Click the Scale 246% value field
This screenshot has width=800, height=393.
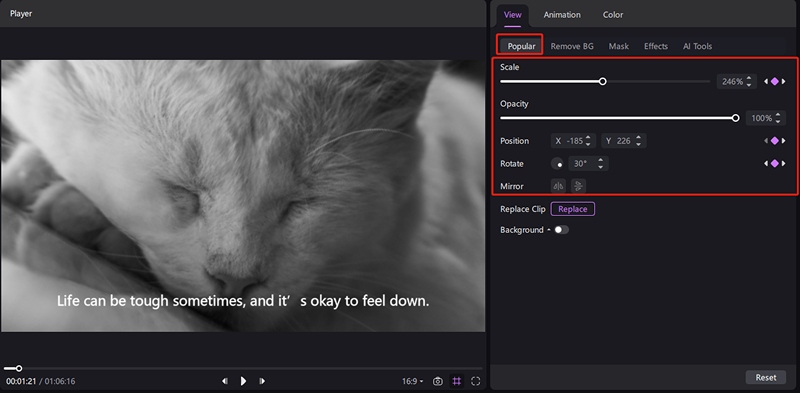click(x=732, y=81)
